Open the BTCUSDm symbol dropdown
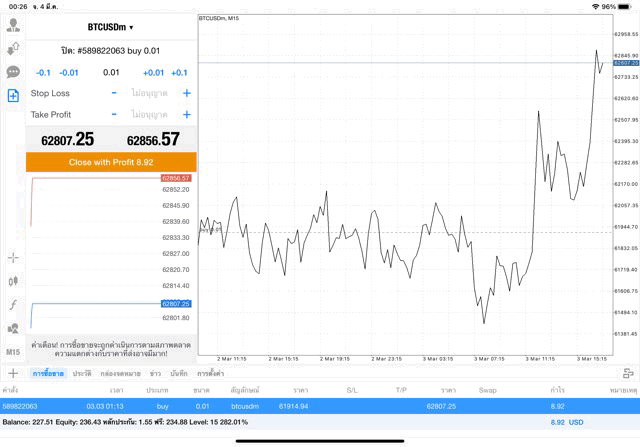The width and height of the screenshot is (640, 447). click(x=111, y=27)
